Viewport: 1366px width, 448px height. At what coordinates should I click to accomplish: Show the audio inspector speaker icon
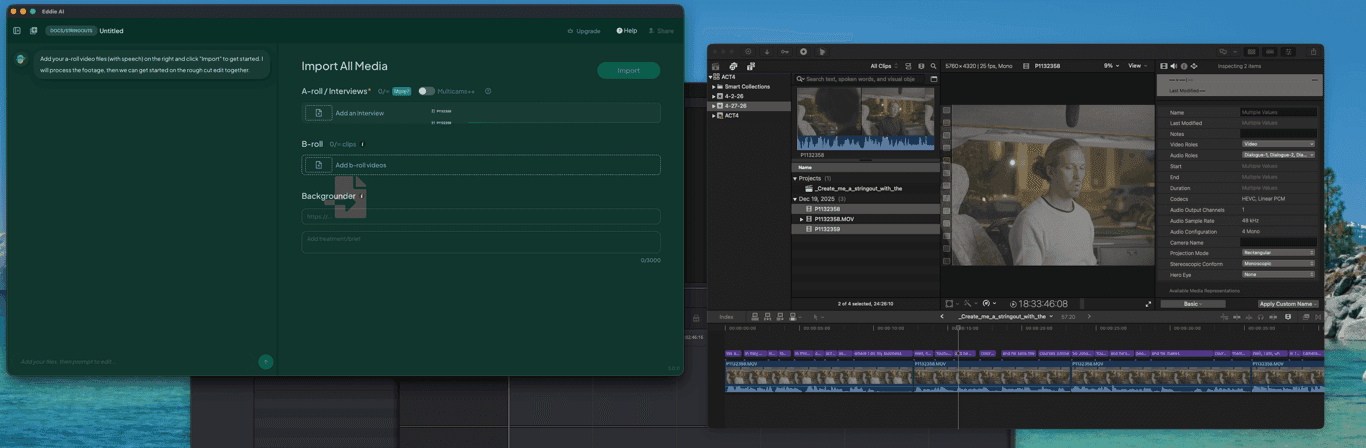point(1174,66)
